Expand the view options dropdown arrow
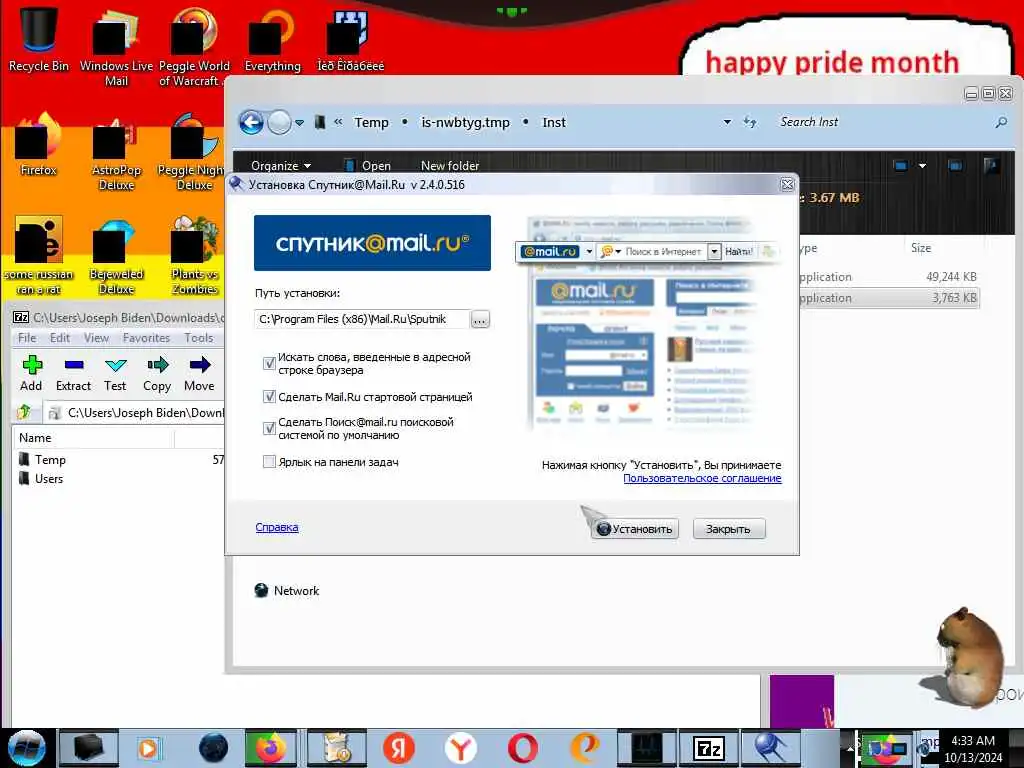This screenshot has height=768, width=1024. (x=922, y=166)
